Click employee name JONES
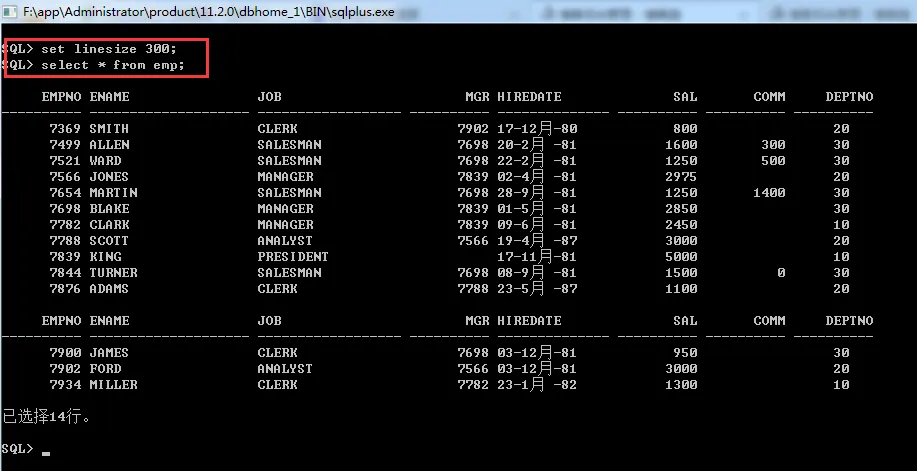This screenshot has width=917, height=471. coord(109,177)
